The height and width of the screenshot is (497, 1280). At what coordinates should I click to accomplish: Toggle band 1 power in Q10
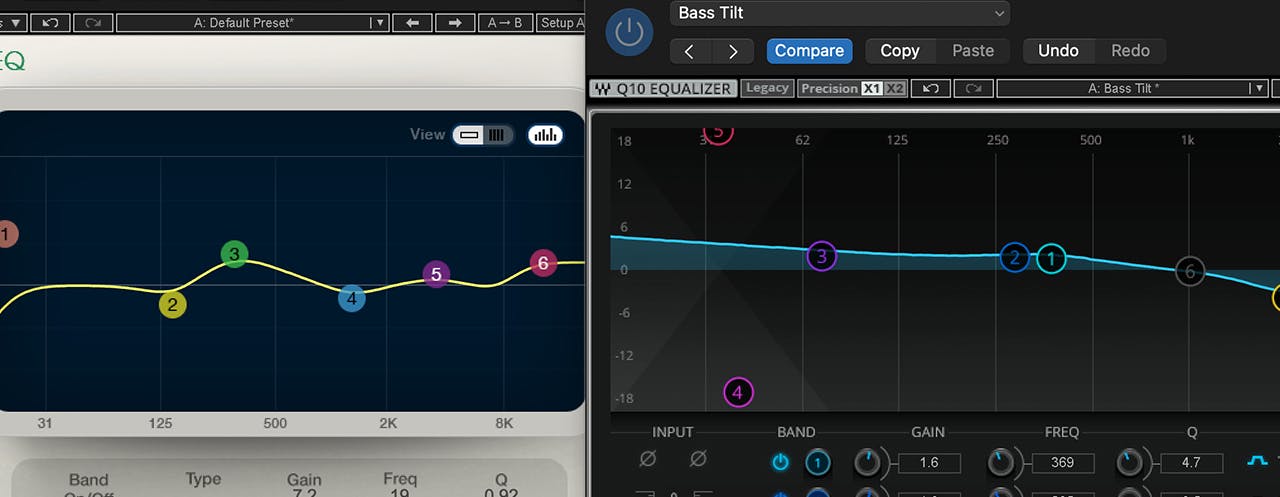tap(781, 462)
